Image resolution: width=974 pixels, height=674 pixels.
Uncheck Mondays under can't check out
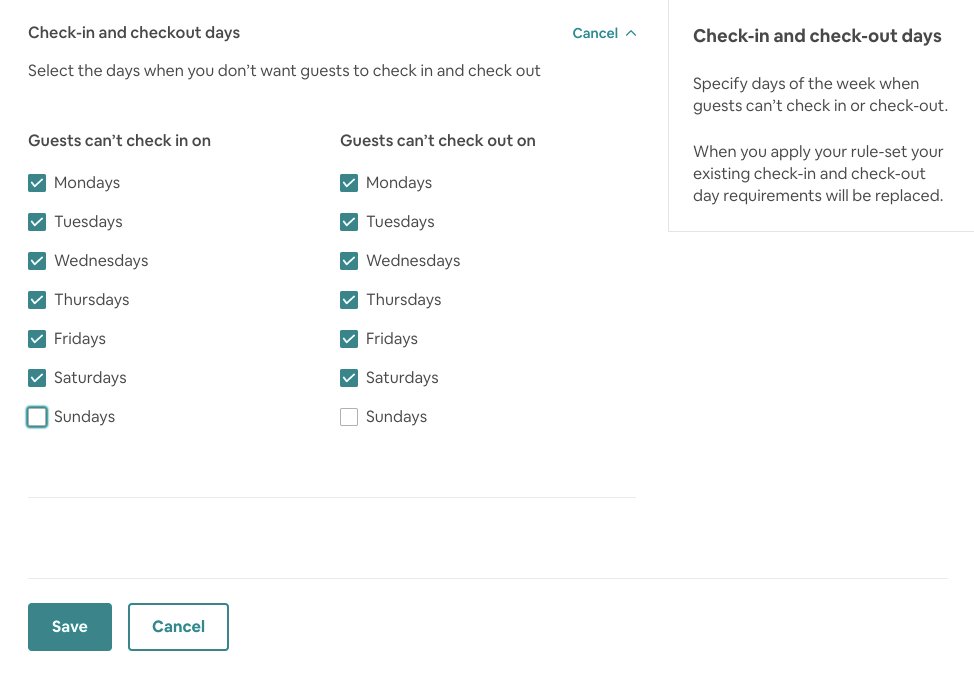point(349,183)
